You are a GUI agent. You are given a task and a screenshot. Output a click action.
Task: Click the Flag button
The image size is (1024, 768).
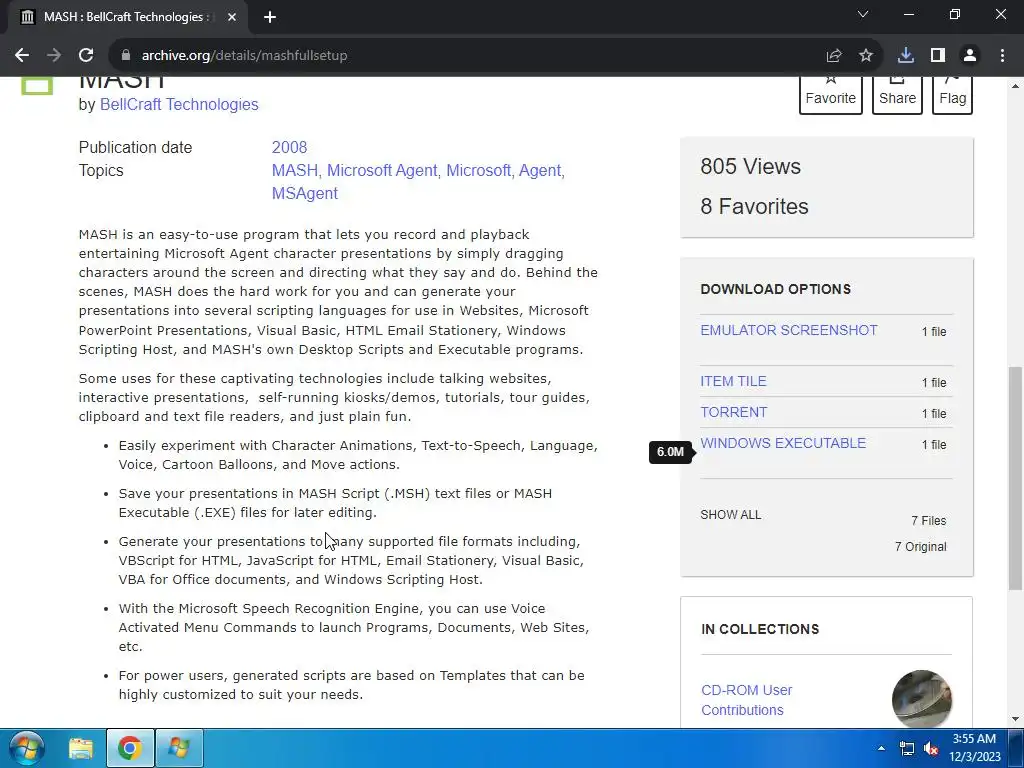click(x=952, y=95)
